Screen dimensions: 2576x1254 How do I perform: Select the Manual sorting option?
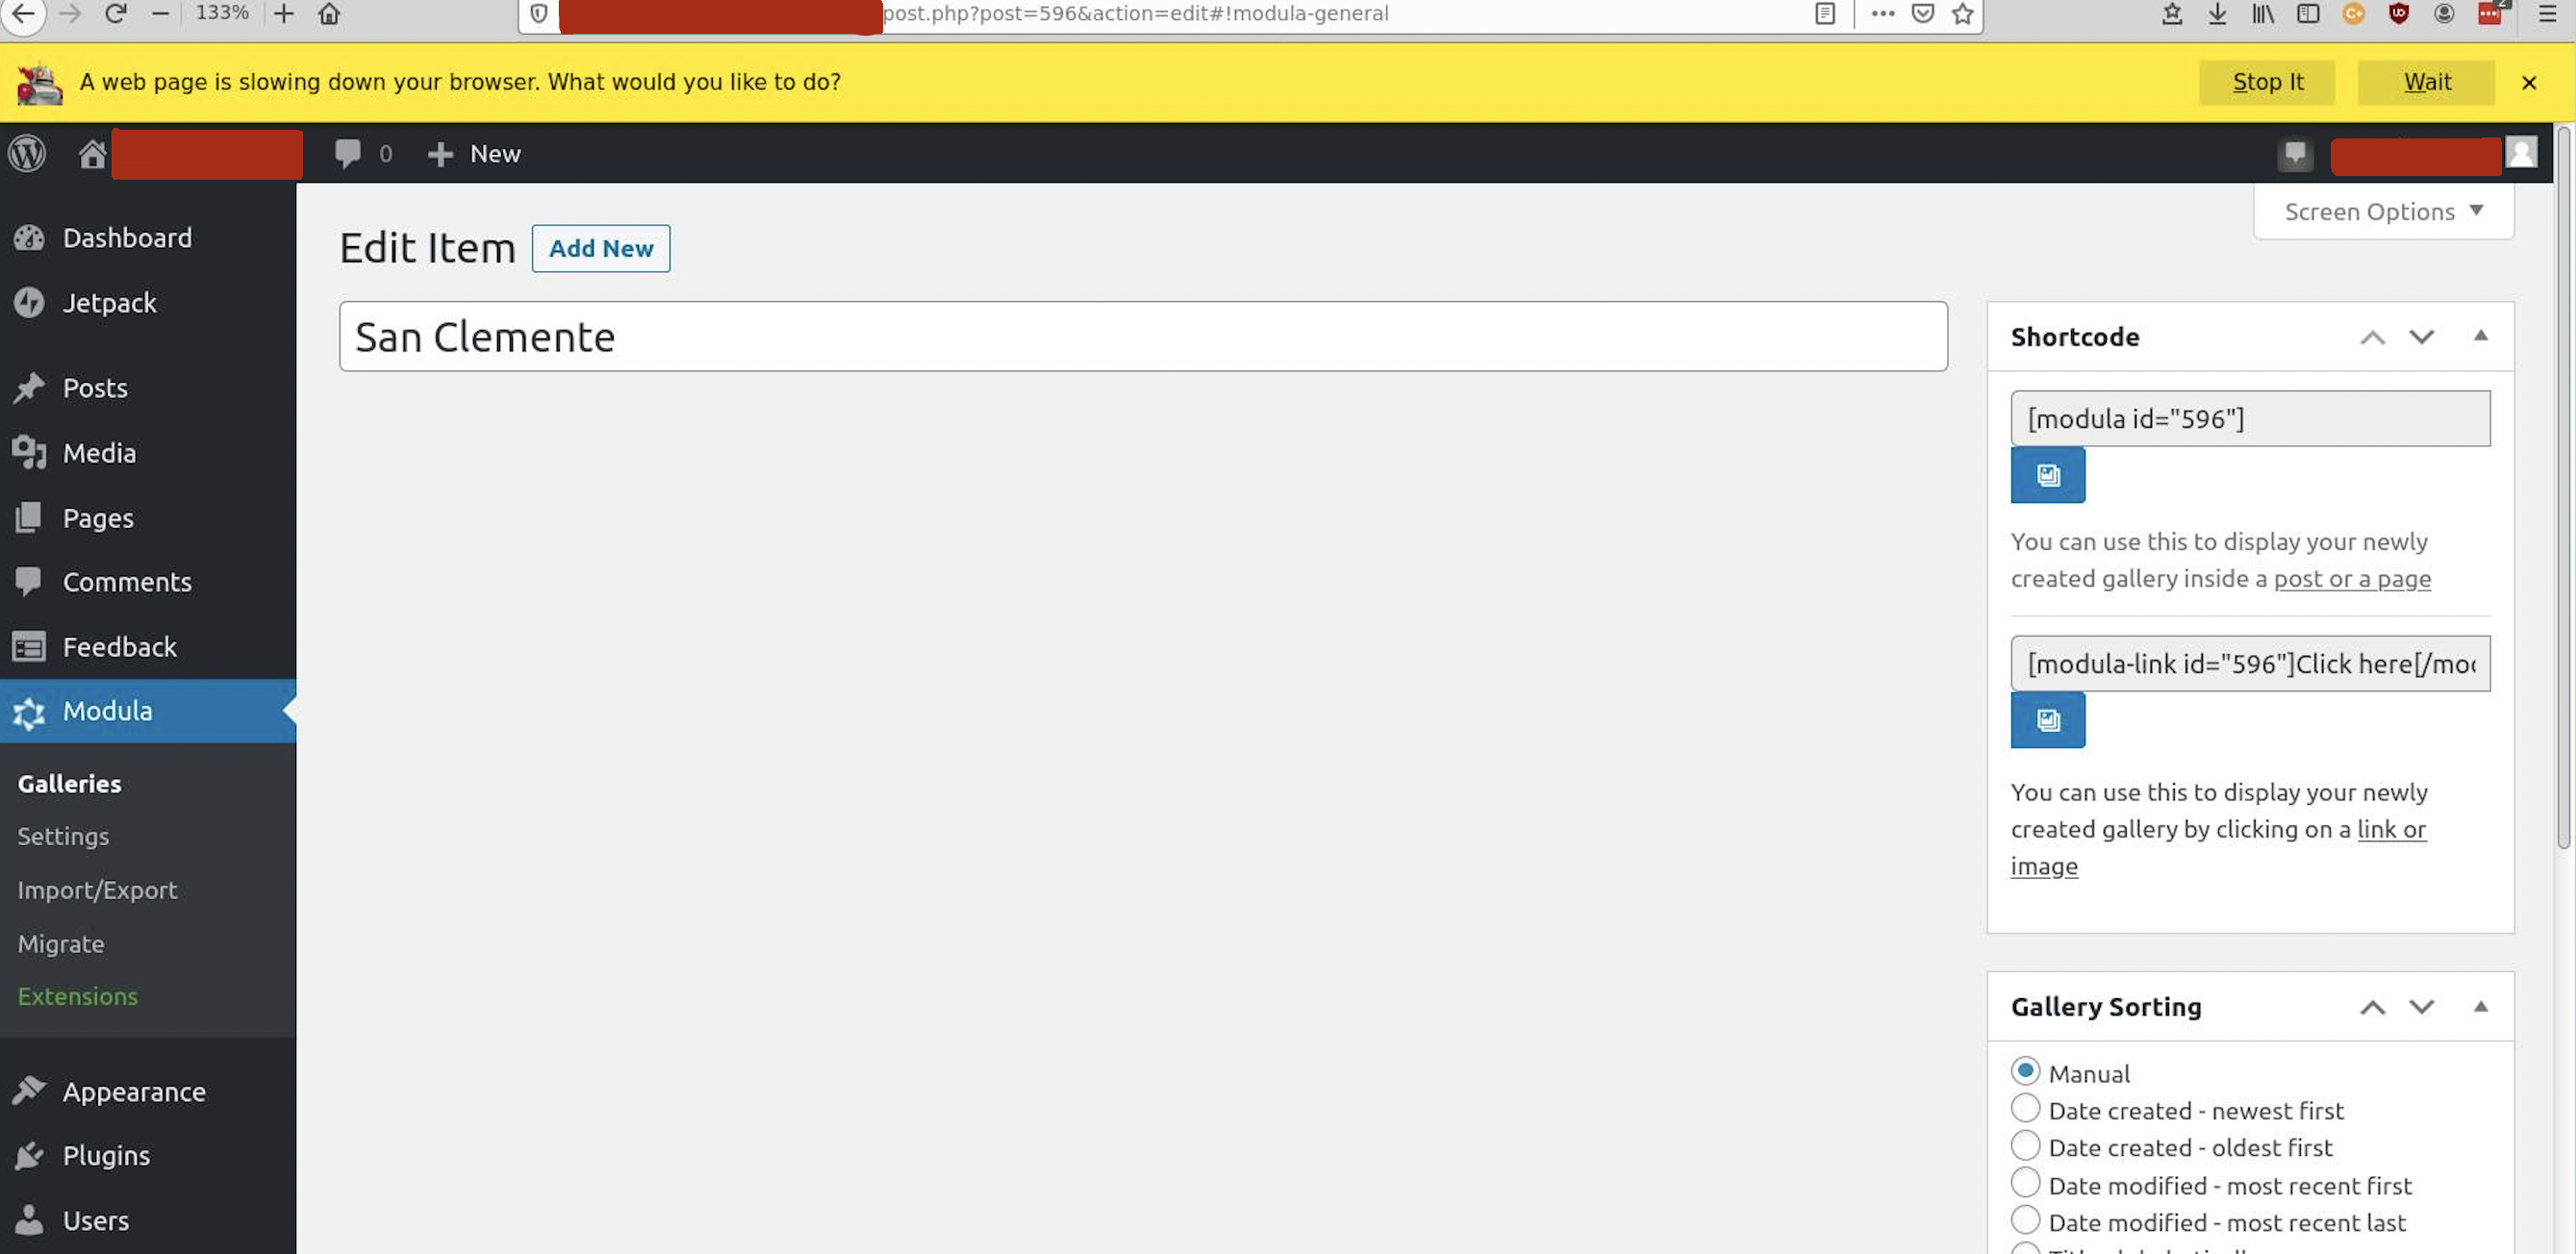tap(2025, 1072)
